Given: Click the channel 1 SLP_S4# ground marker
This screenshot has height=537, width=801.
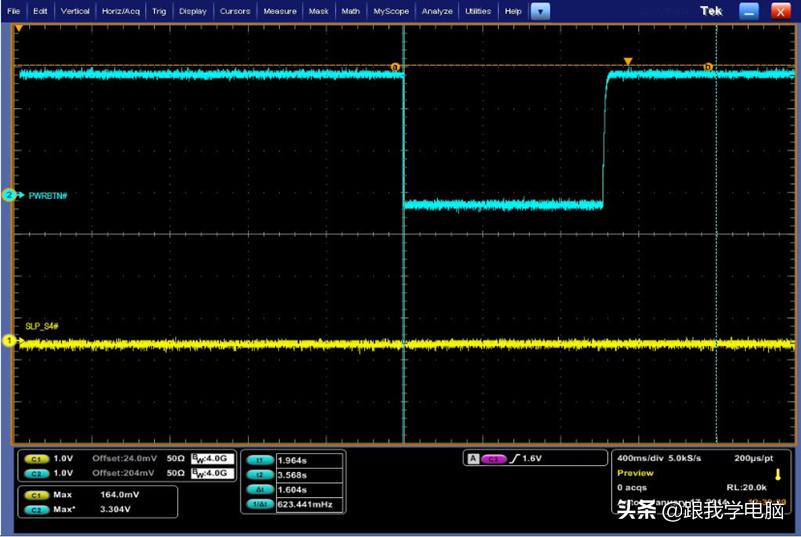Looking at the screenshot, I should tap(9, 341).
